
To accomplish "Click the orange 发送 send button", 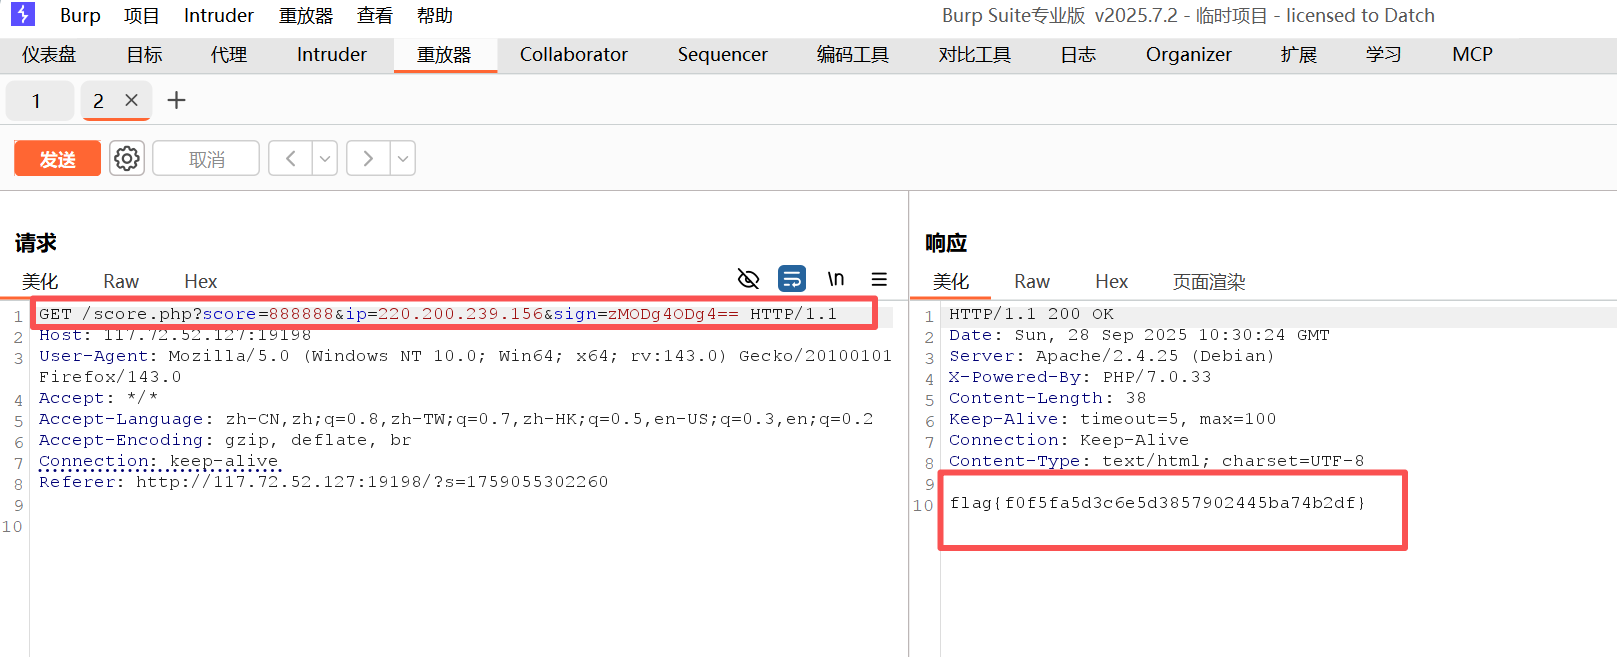I will 57,158.
